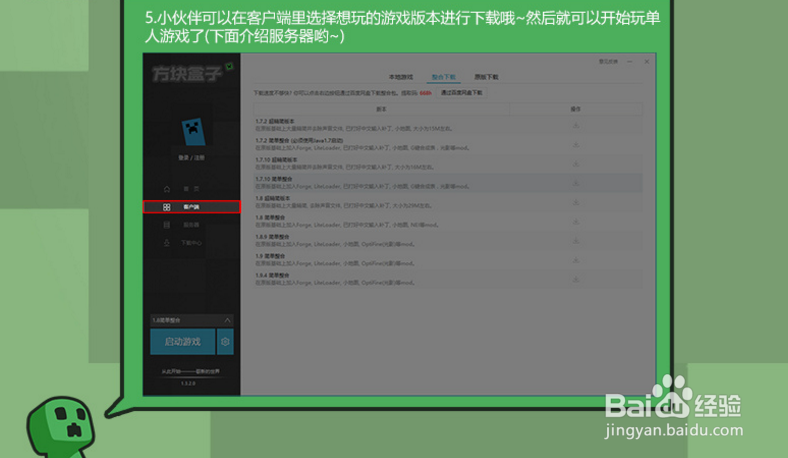
Task: Click the 1.3.2.0 version number text
Action: point(188,384)
